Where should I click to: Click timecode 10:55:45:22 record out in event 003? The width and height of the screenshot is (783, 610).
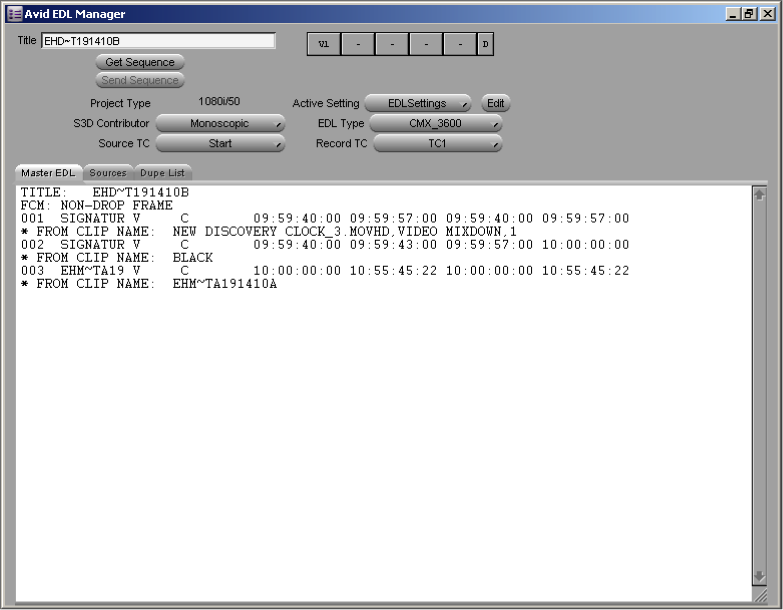coord(586,271)
